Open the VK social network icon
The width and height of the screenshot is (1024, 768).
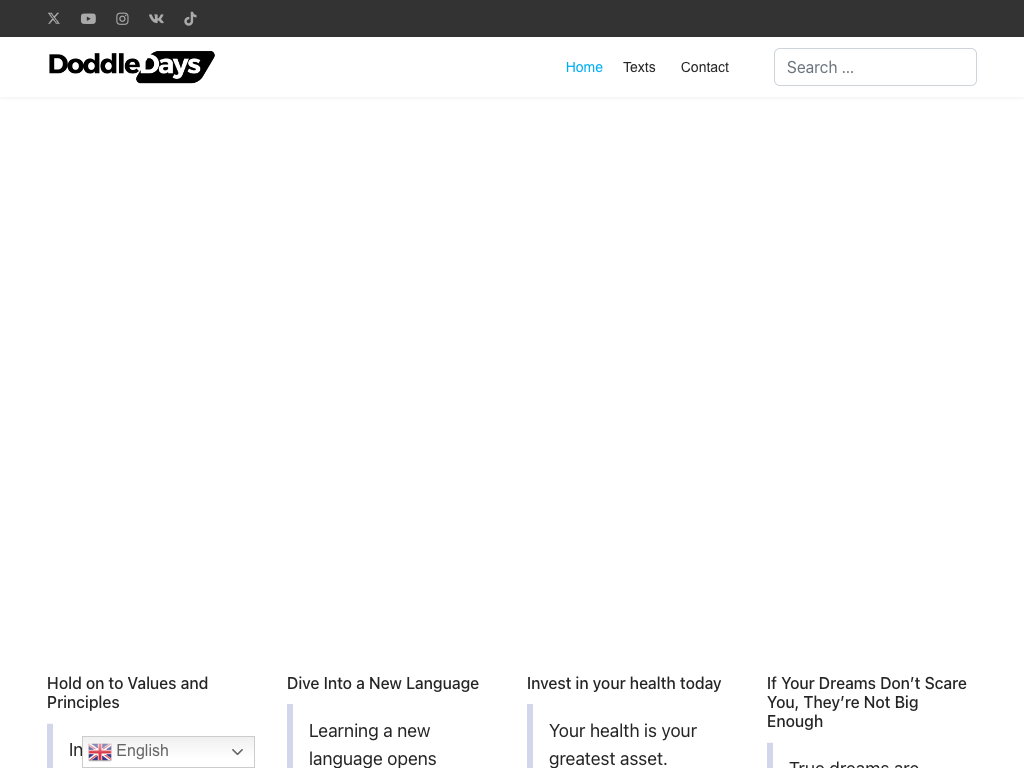(156, 18)
